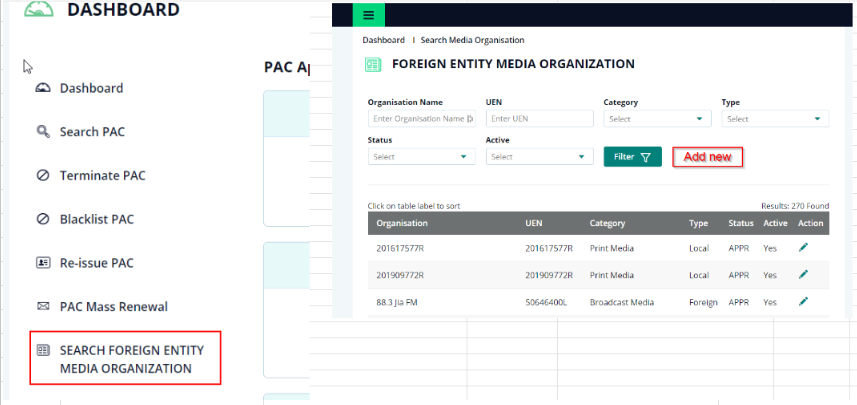Click the Dashboard breadcrumb link
The width and height of the screenshot is (857, 405).
click(383, 40)
